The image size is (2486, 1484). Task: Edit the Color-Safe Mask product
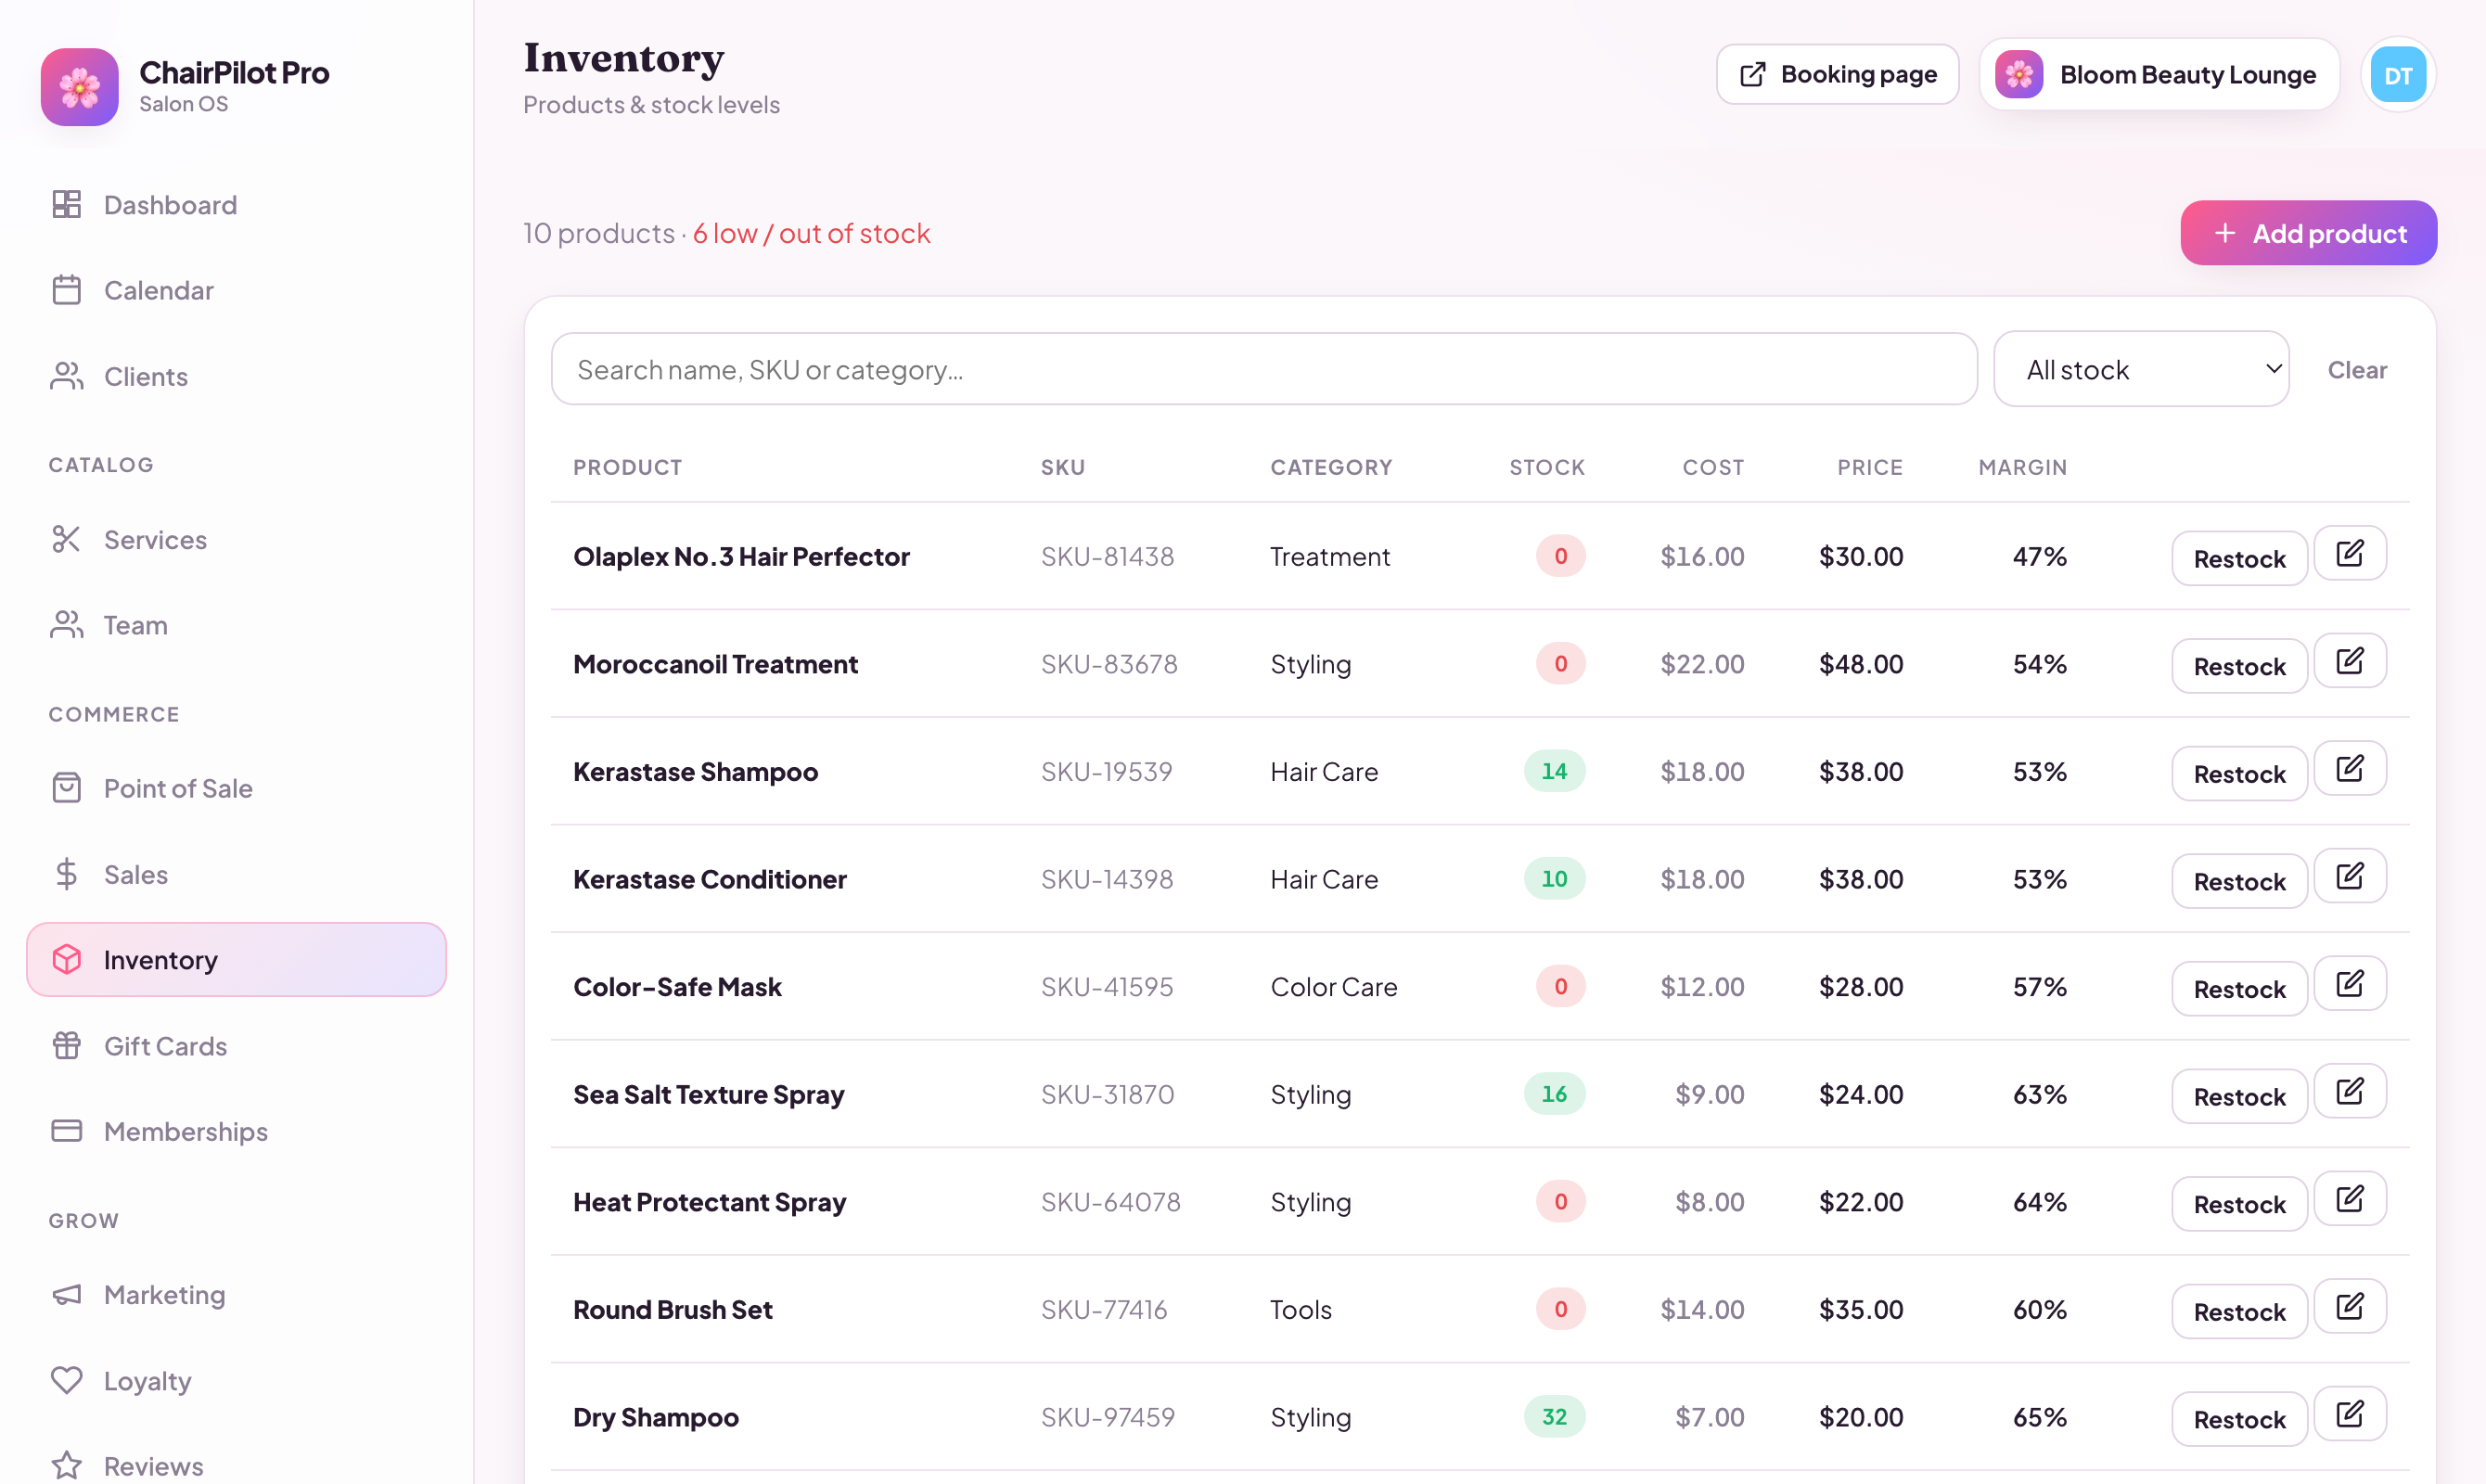[x=2350, y=983]
